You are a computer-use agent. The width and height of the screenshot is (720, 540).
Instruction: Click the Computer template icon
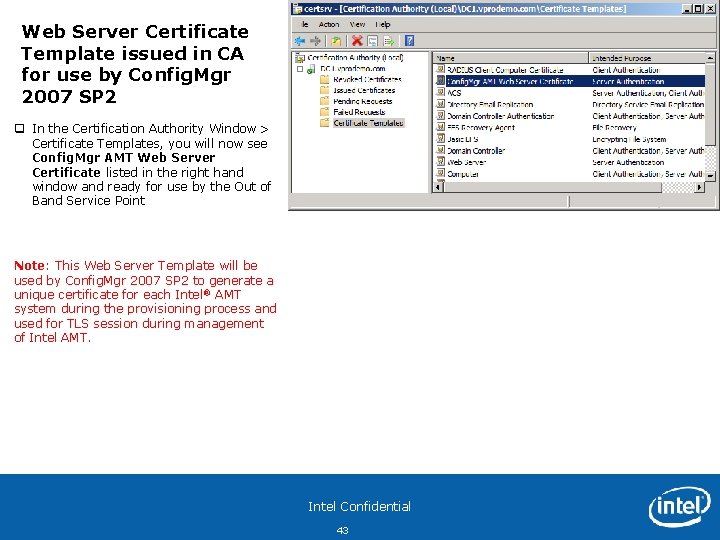pyautogui.click(x=440, y=173)
